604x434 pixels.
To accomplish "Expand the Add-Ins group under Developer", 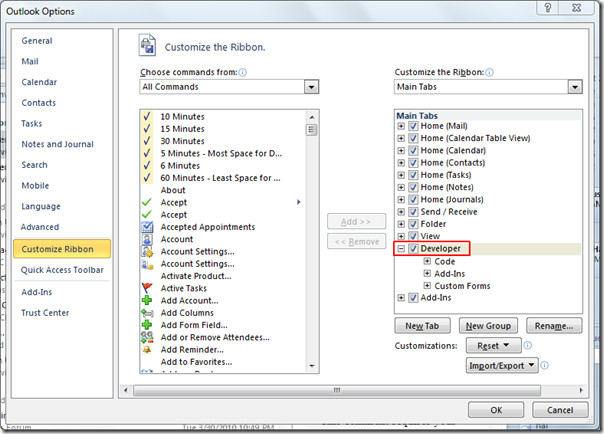I will (427, 273).
